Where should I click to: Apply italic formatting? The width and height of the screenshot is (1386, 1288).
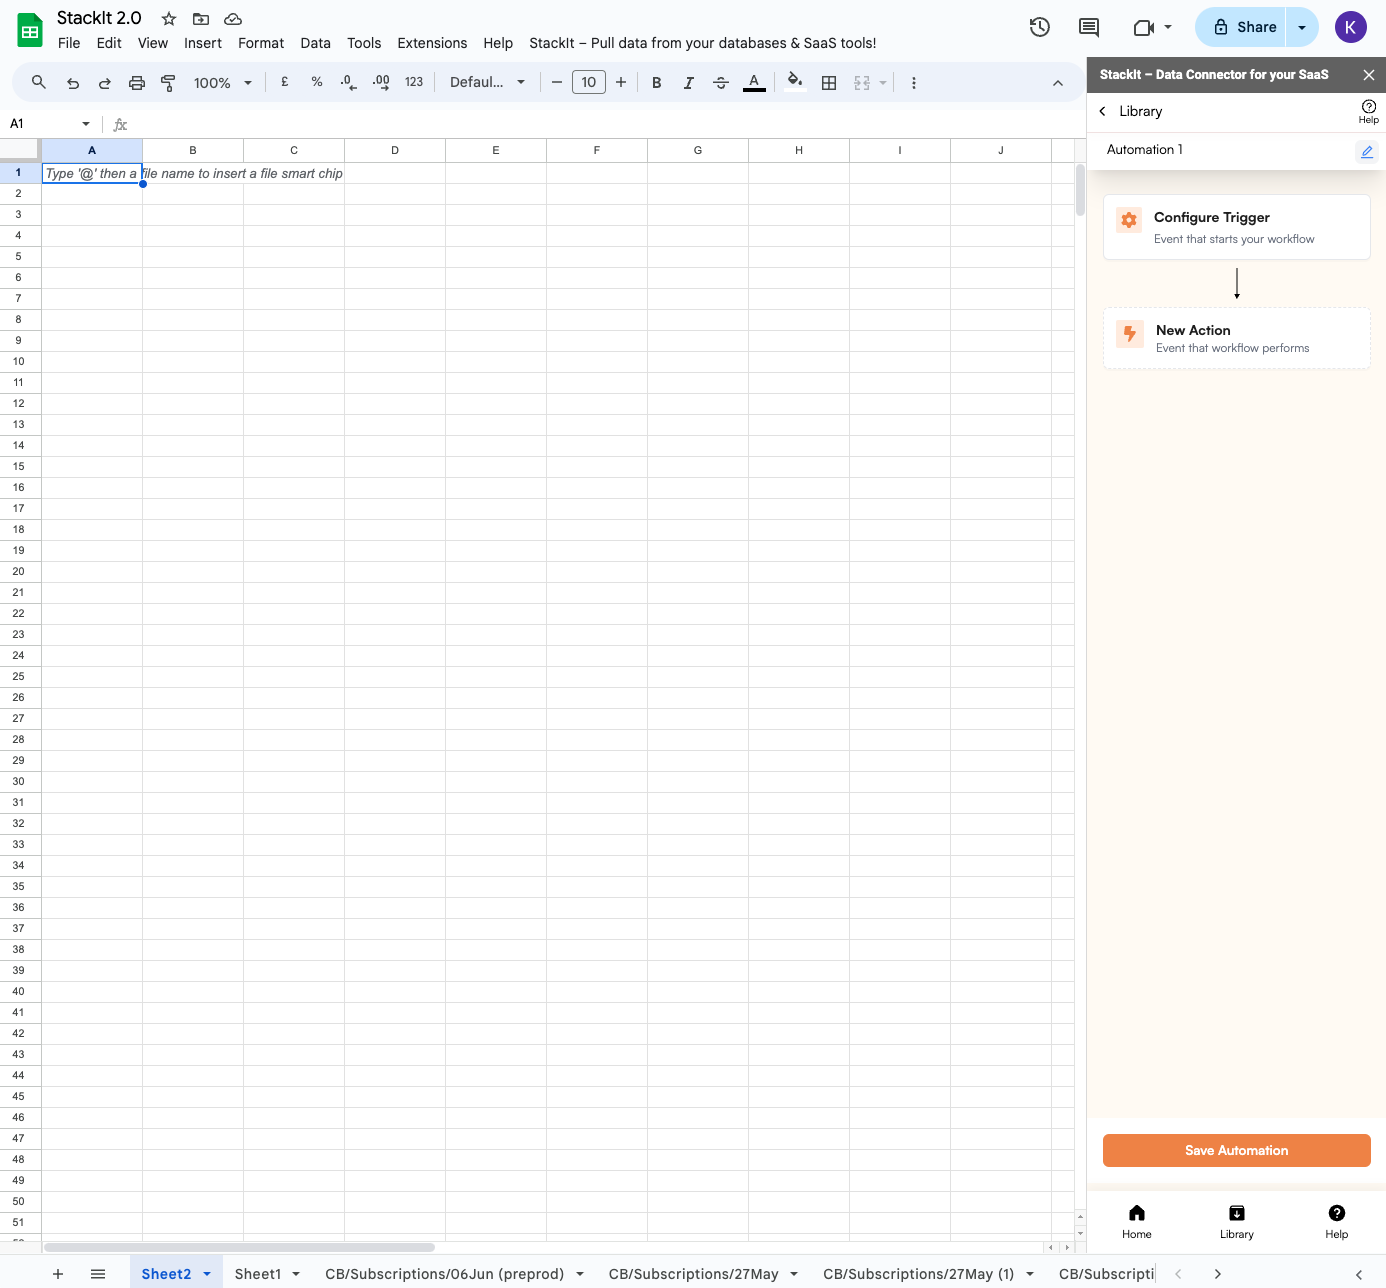click(x=689, y=83)
